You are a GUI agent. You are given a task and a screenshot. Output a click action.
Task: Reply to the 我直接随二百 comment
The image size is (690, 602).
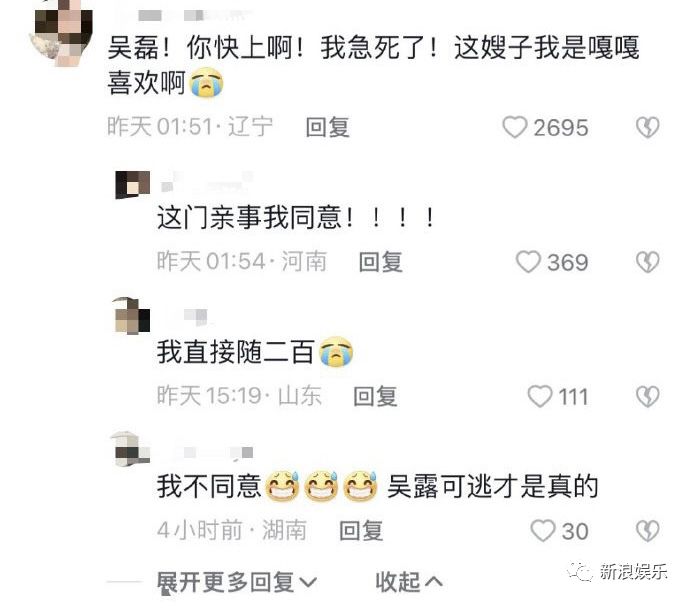(x=375, y=396)
